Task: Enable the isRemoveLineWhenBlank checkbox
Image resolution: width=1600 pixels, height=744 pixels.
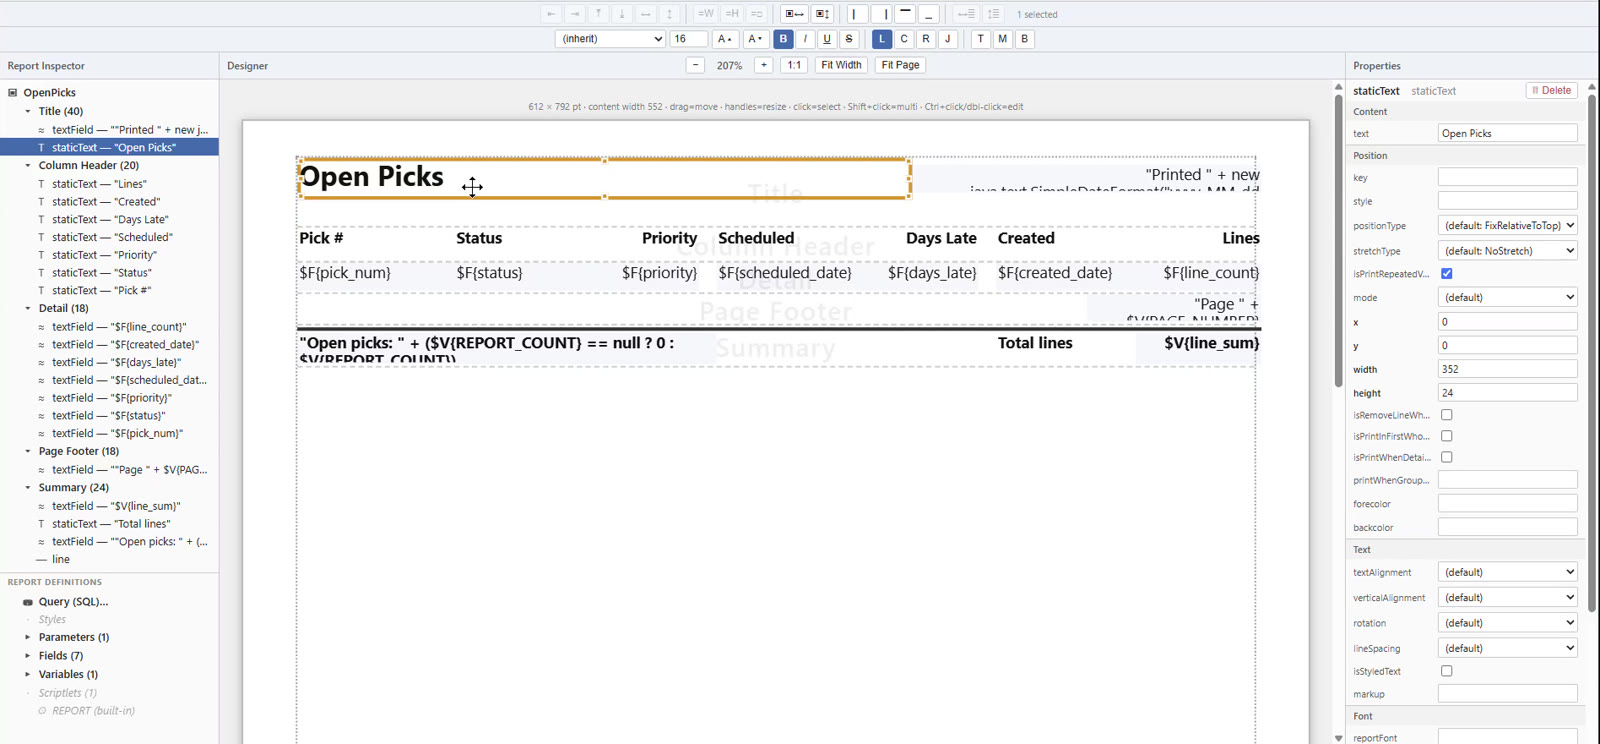Action: (x=1447, y=415)
